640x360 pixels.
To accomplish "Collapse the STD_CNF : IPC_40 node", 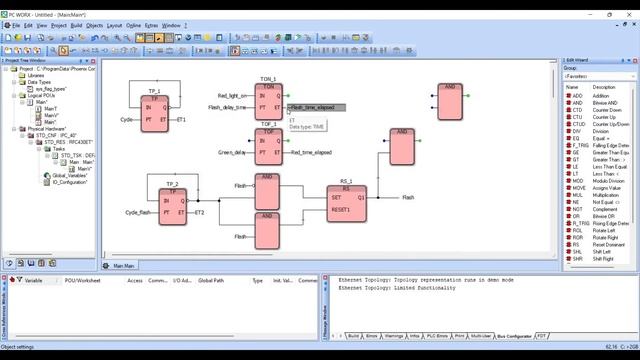I will 23,136.
